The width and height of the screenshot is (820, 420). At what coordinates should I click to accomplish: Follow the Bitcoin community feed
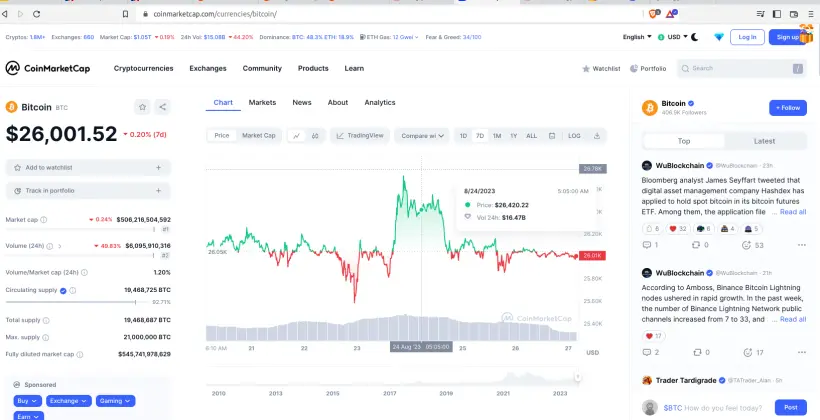coord(788,108)
